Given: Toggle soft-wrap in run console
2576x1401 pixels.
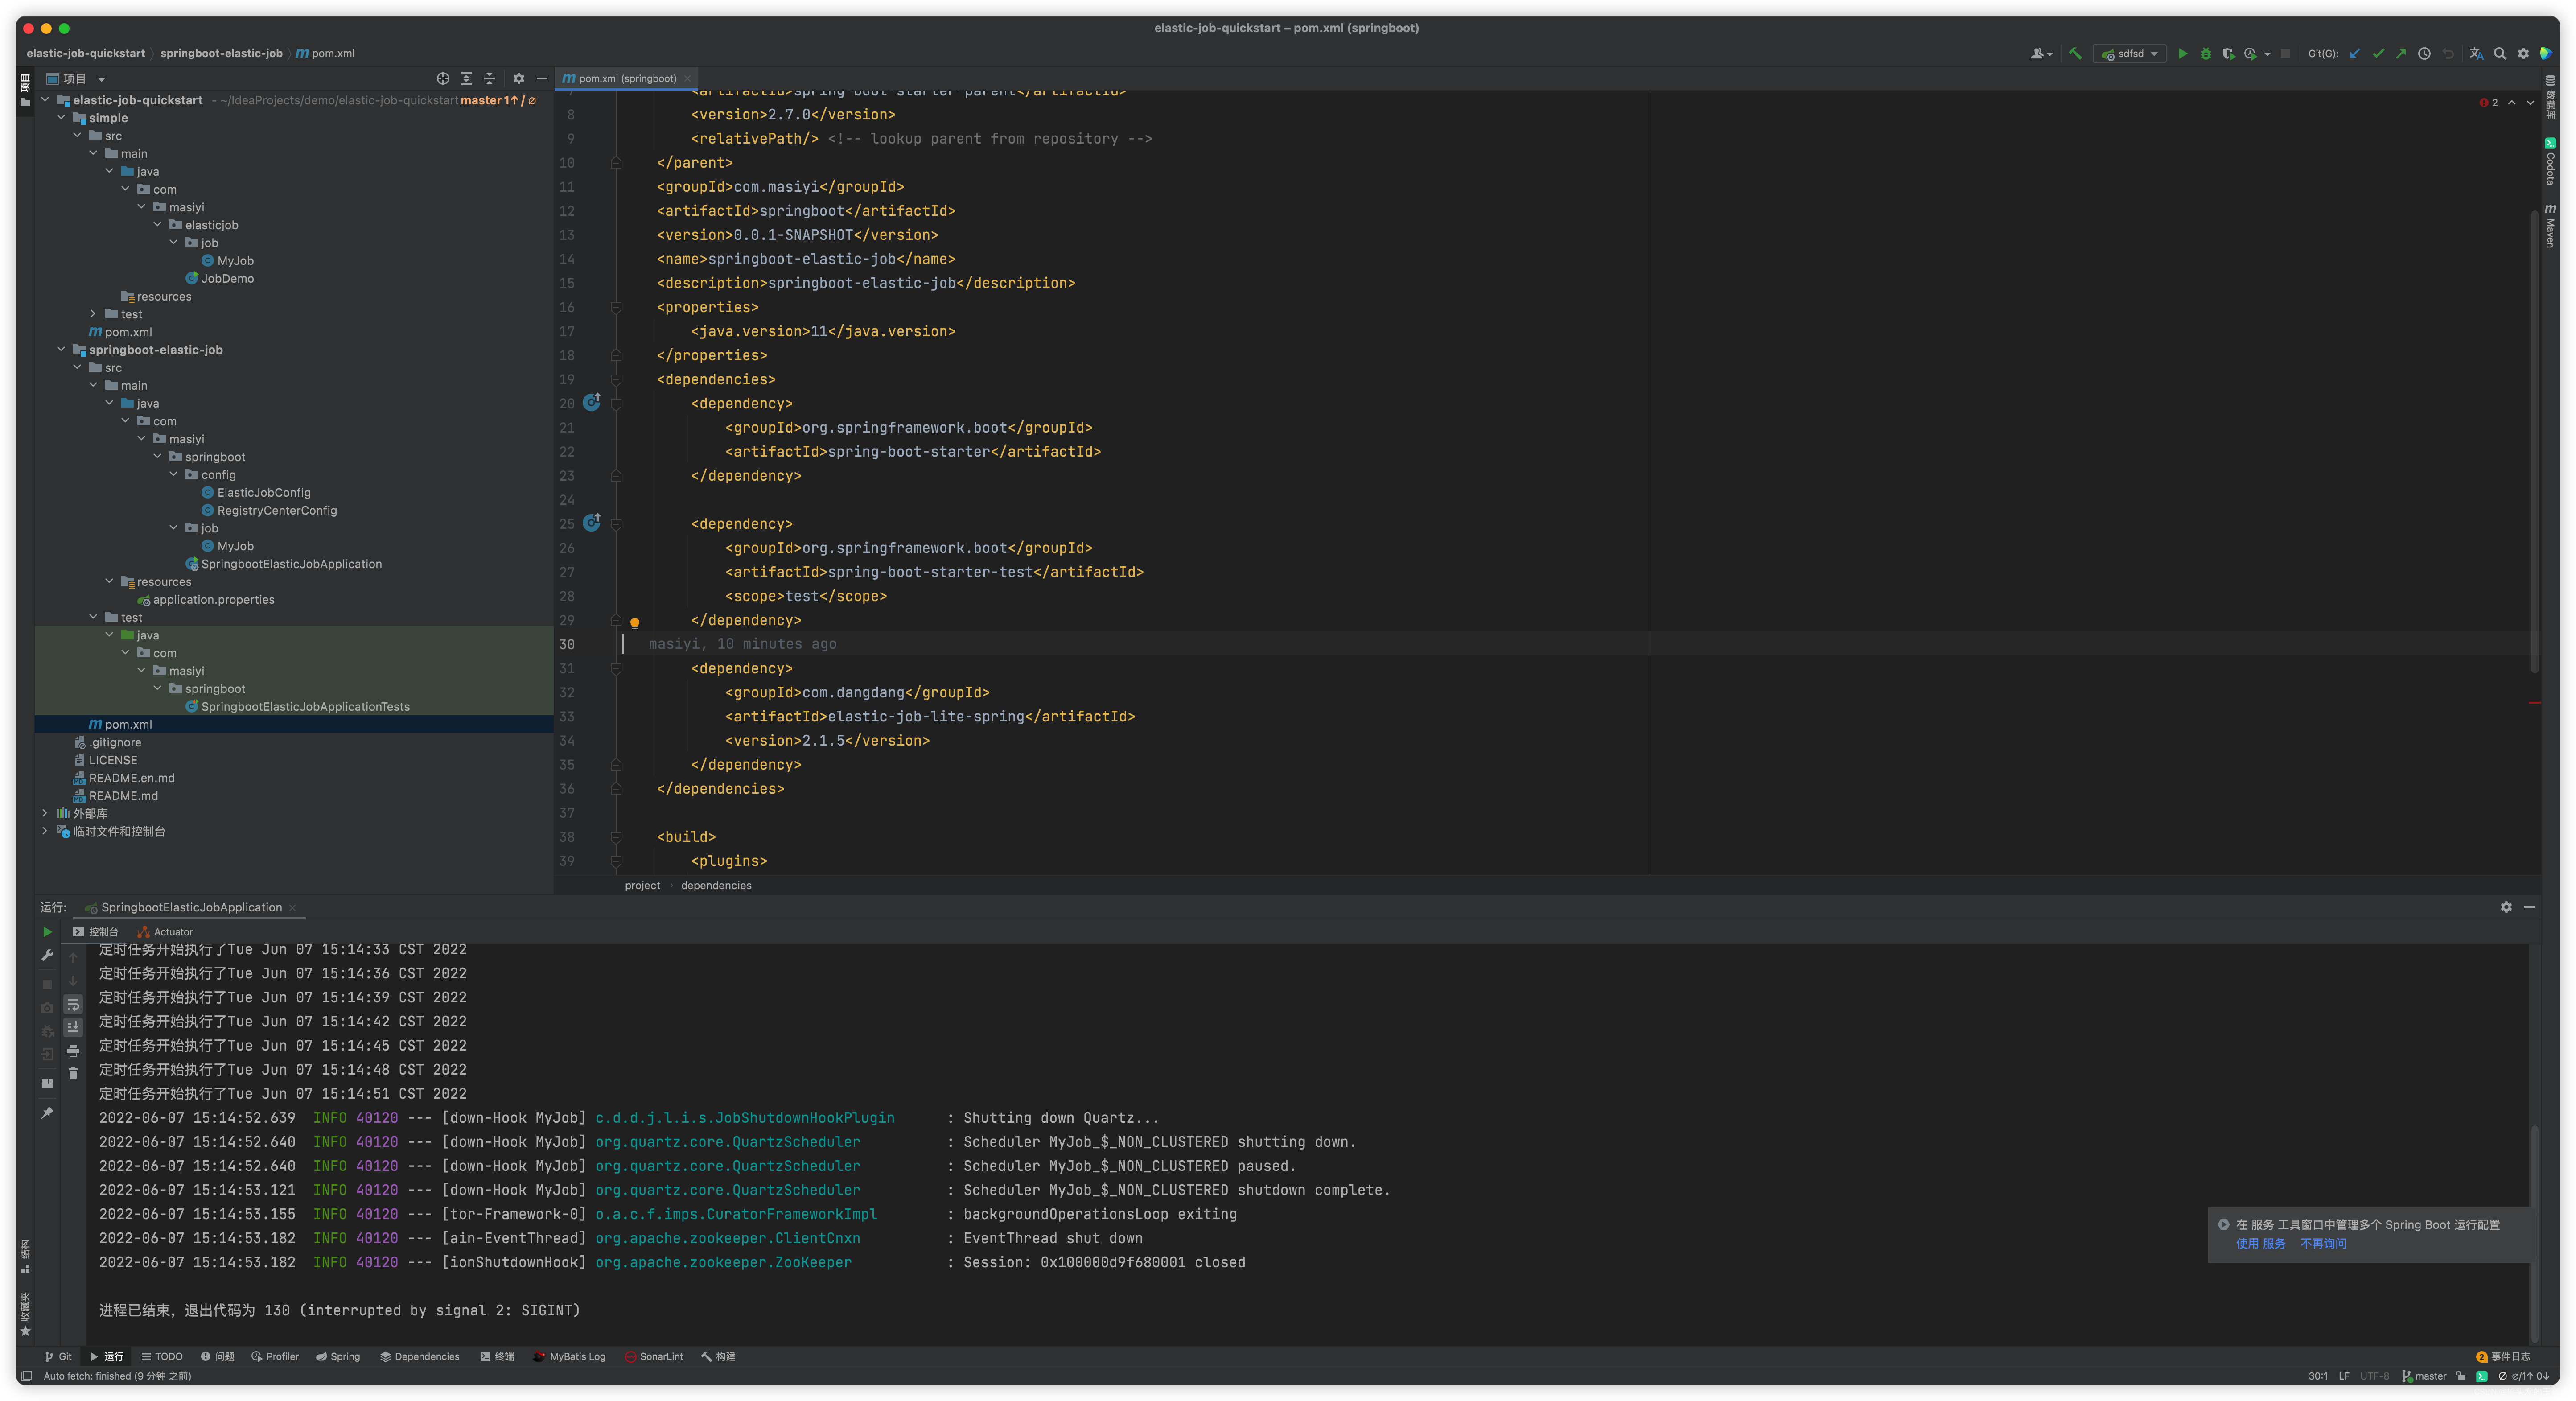Looking at the screenshot, I should pyautogui.click(x=73, y=1004).
